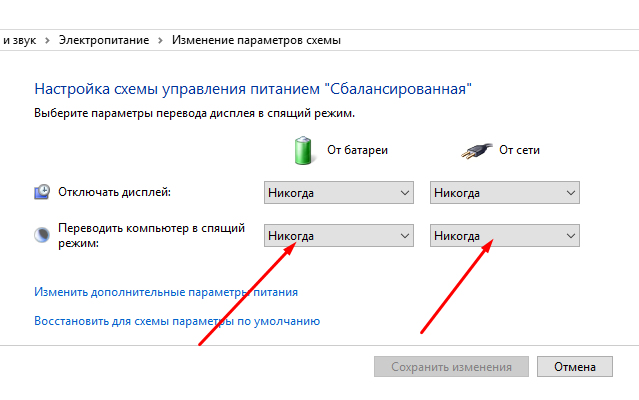Click the sleep mode moon icon
639x400 pixels.
(42, 235)
